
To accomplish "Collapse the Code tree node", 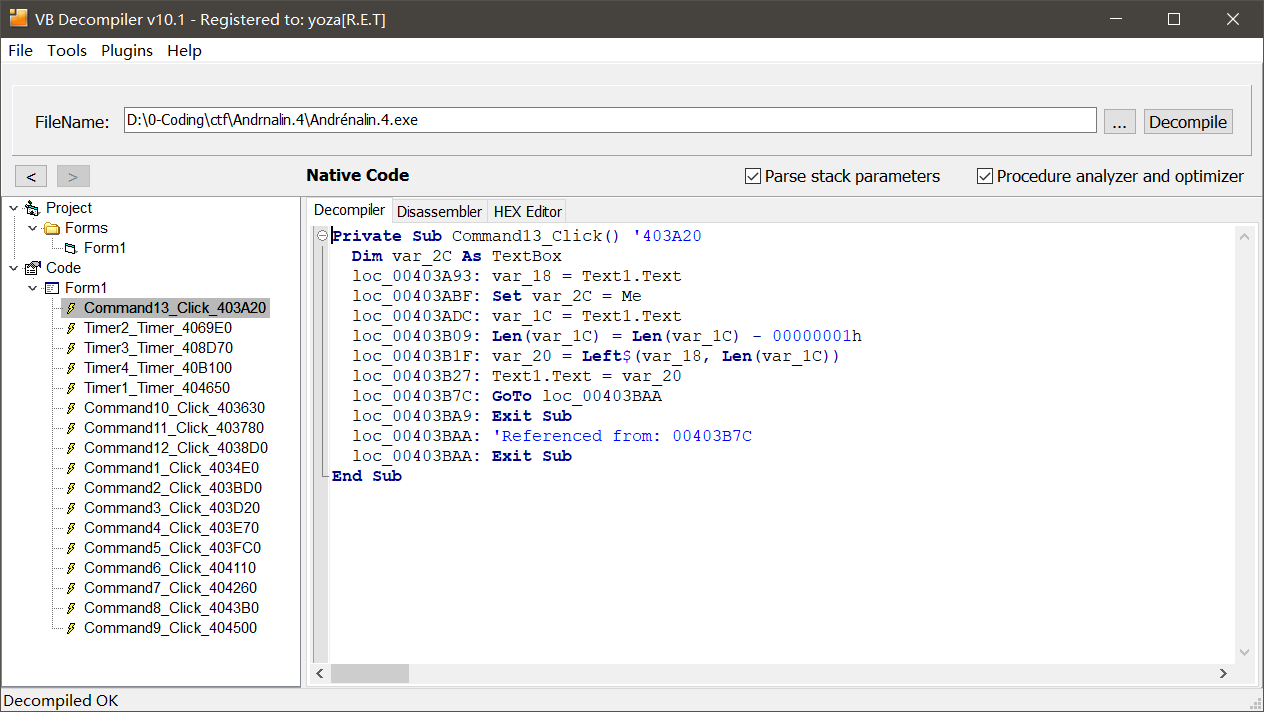I will [x=13, y=268].
